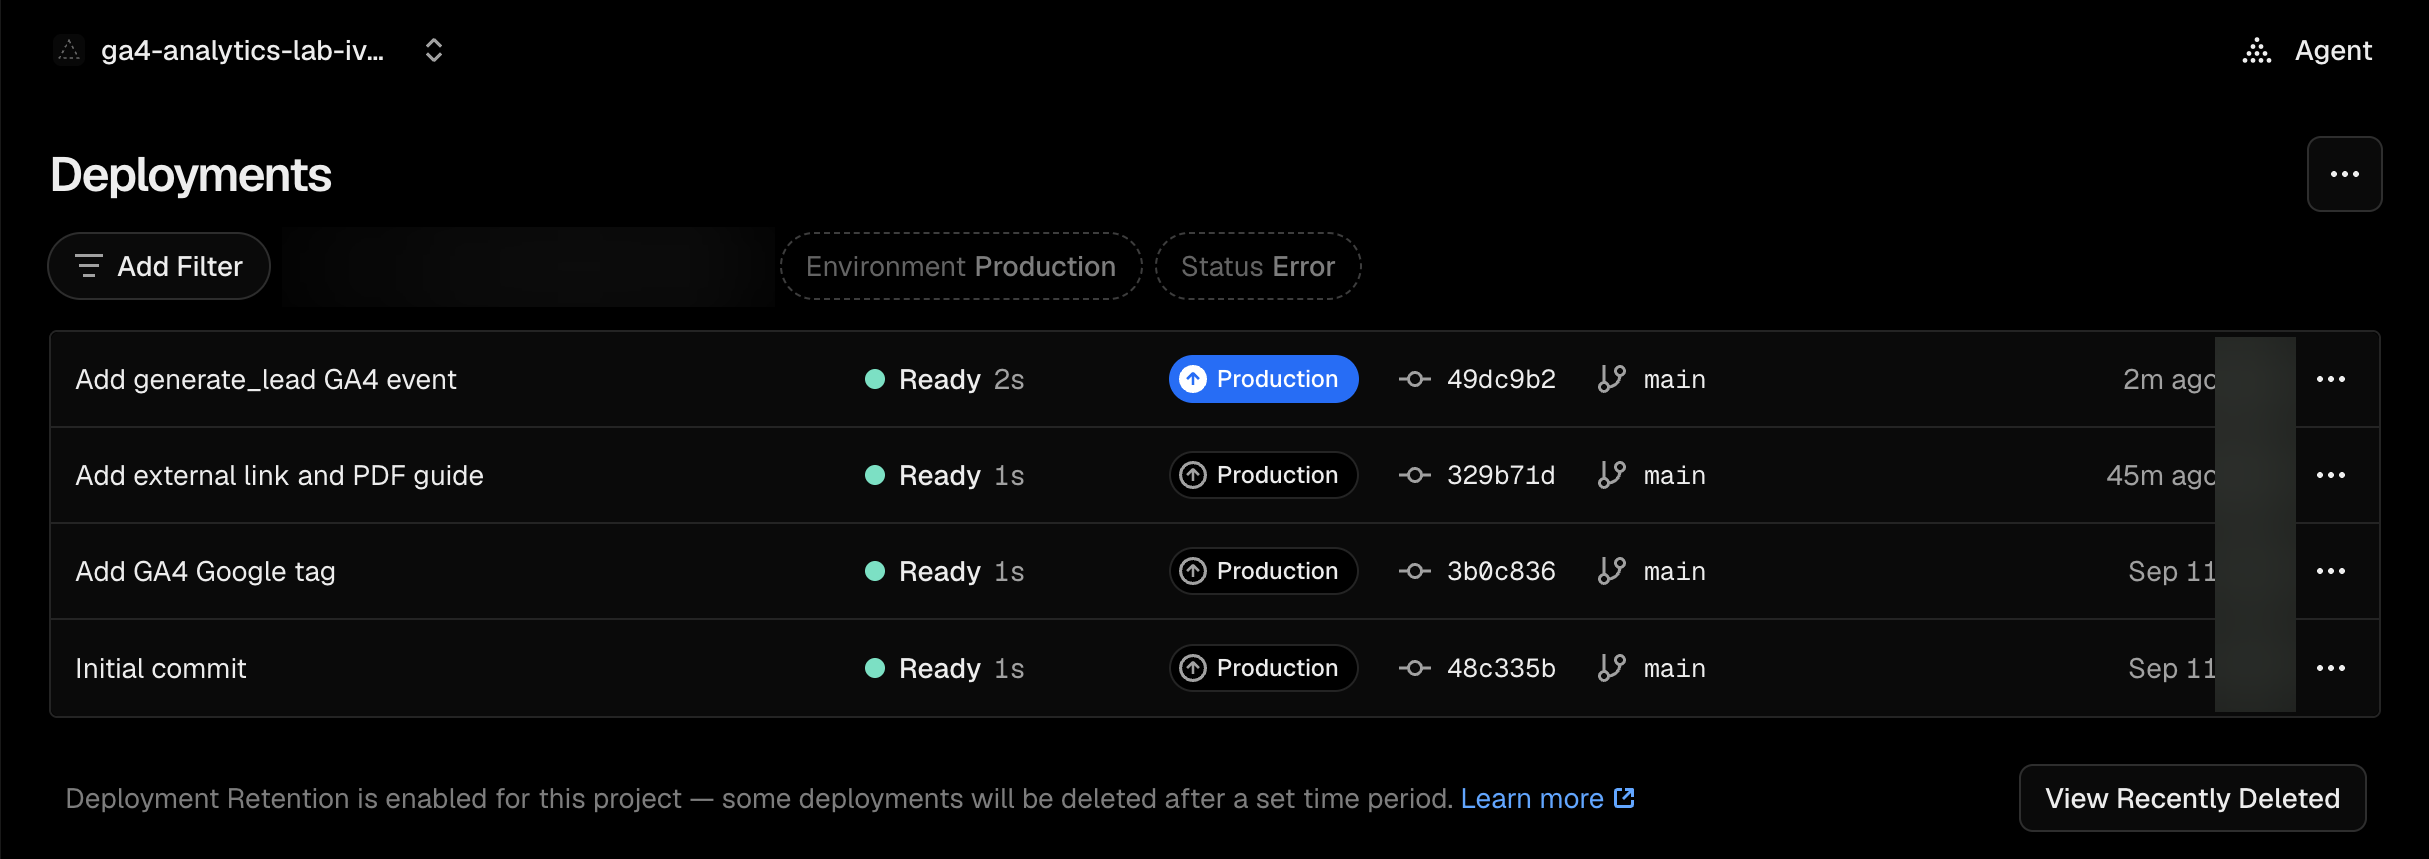Screen dimensions: 2429x859
Task: Click the commit icon beside 329b71d
Action: pyautogui.click(x=1414, y=475)
